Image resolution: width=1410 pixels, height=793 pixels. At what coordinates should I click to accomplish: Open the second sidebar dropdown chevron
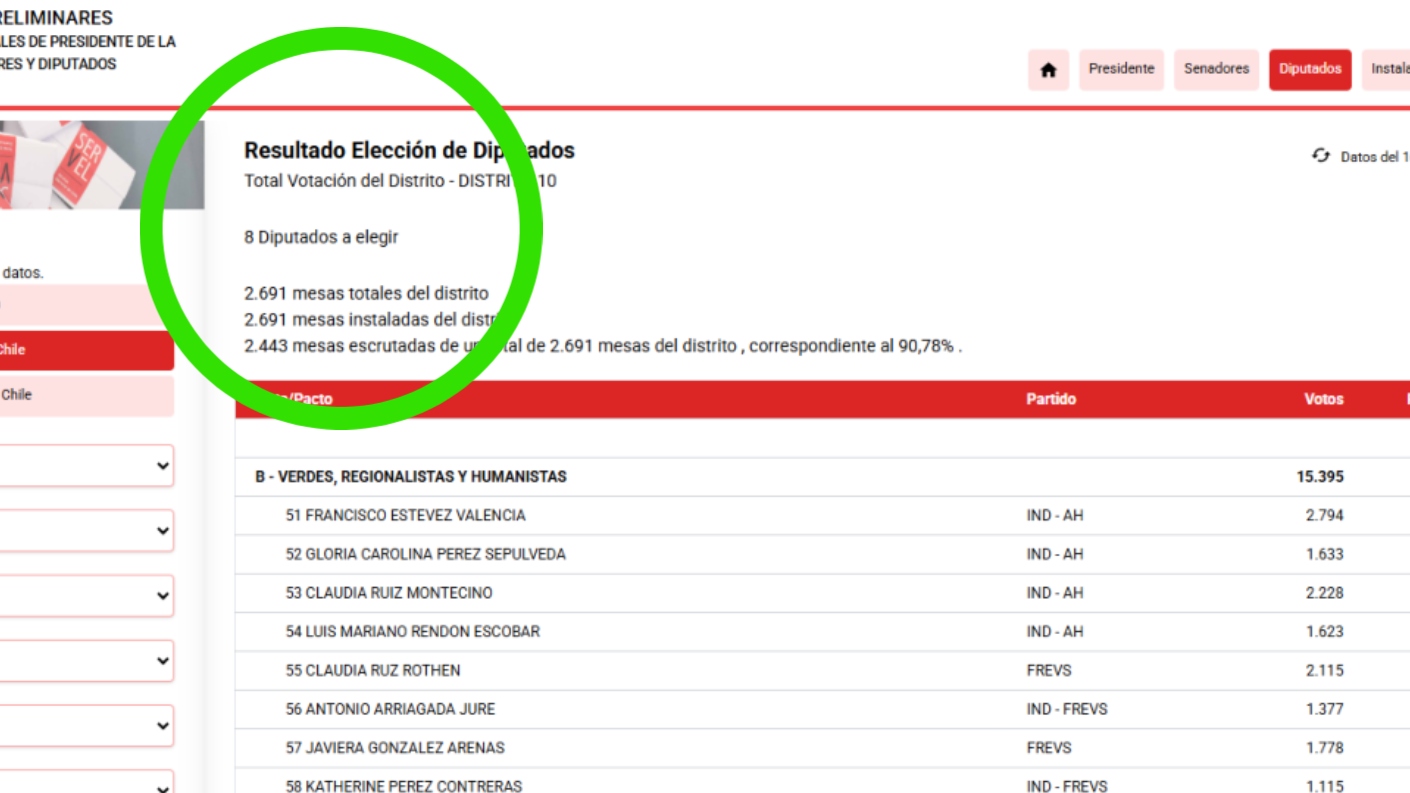(x=163, y=531)
